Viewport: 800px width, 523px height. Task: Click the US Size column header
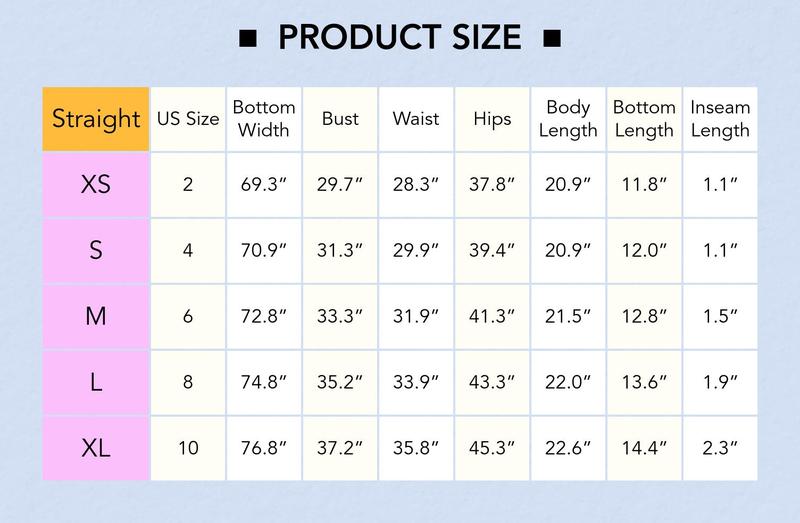[188, 119]
